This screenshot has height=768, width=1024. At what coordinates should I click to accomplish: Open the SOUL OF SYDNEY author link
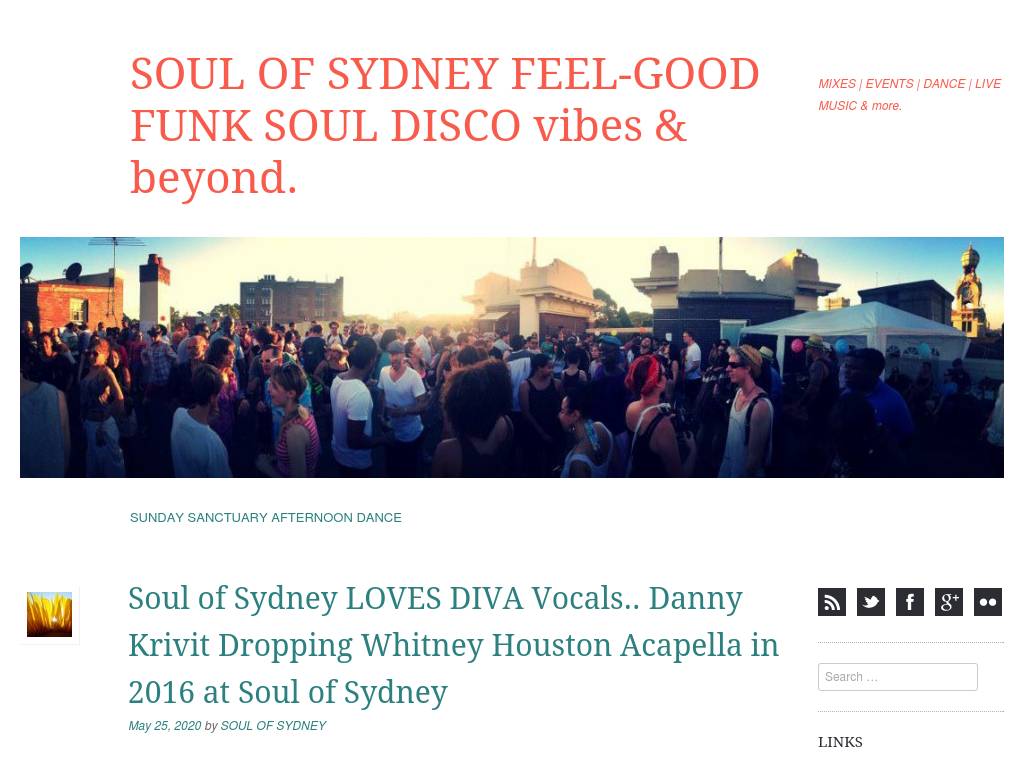273,726
